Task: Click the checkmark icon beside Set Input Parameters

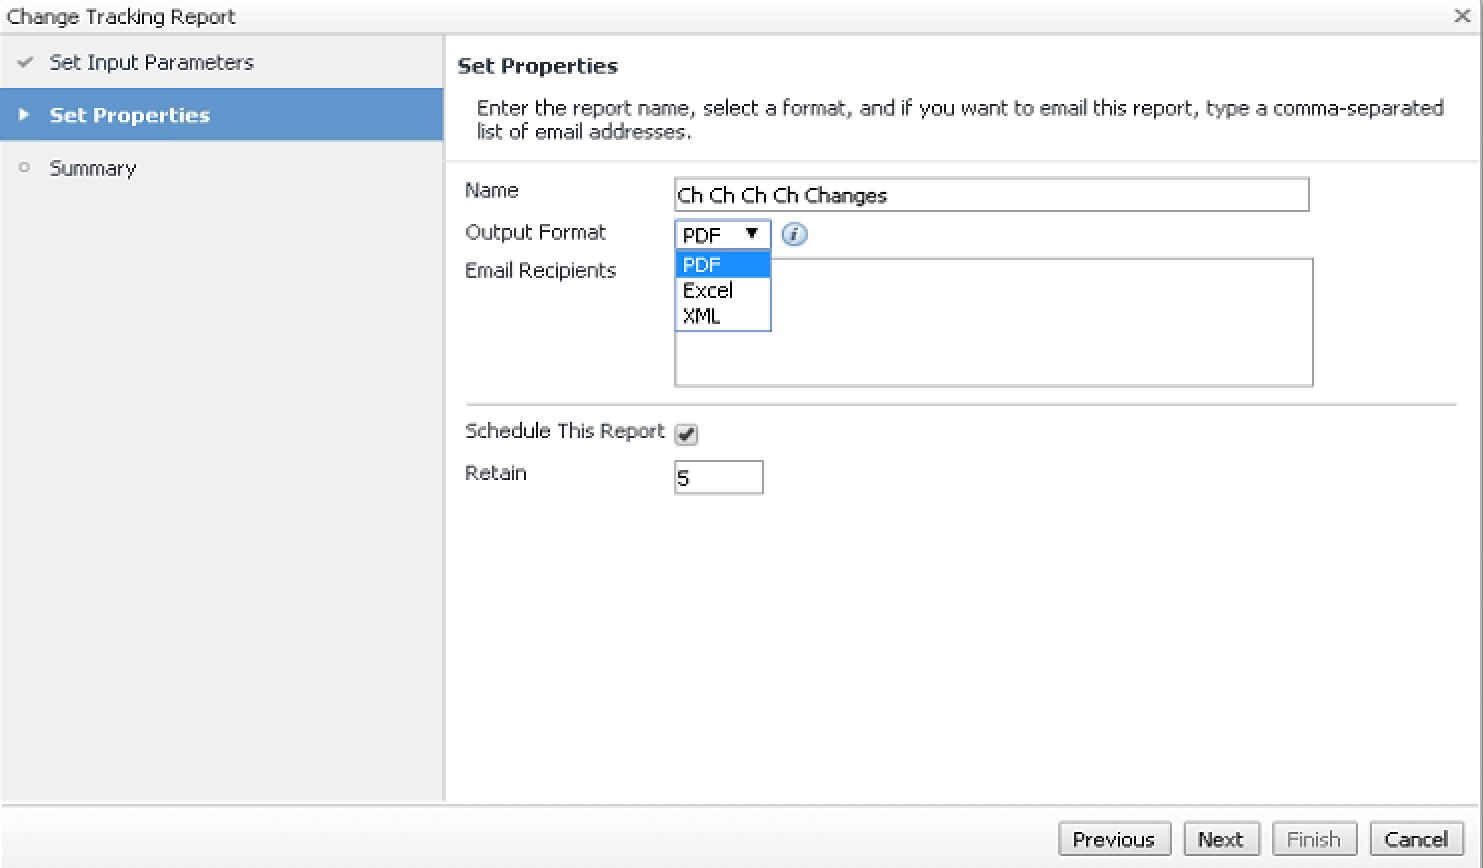Action: click(x=26, y=62)
